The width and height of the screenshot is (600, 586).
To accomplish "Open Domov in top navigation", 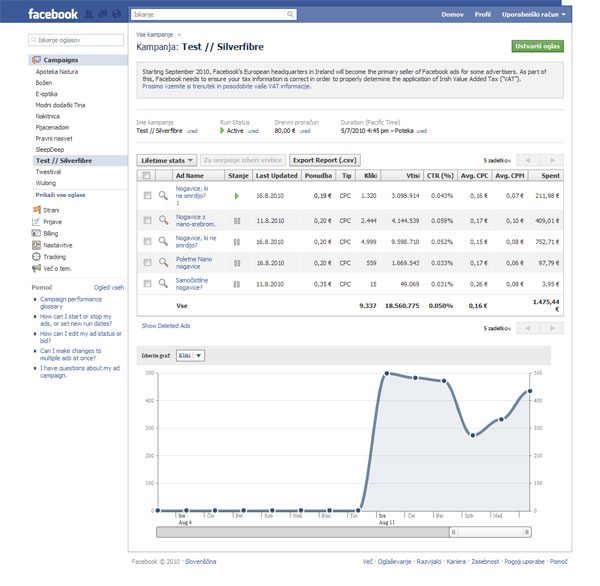I will (x=452, y=15).
